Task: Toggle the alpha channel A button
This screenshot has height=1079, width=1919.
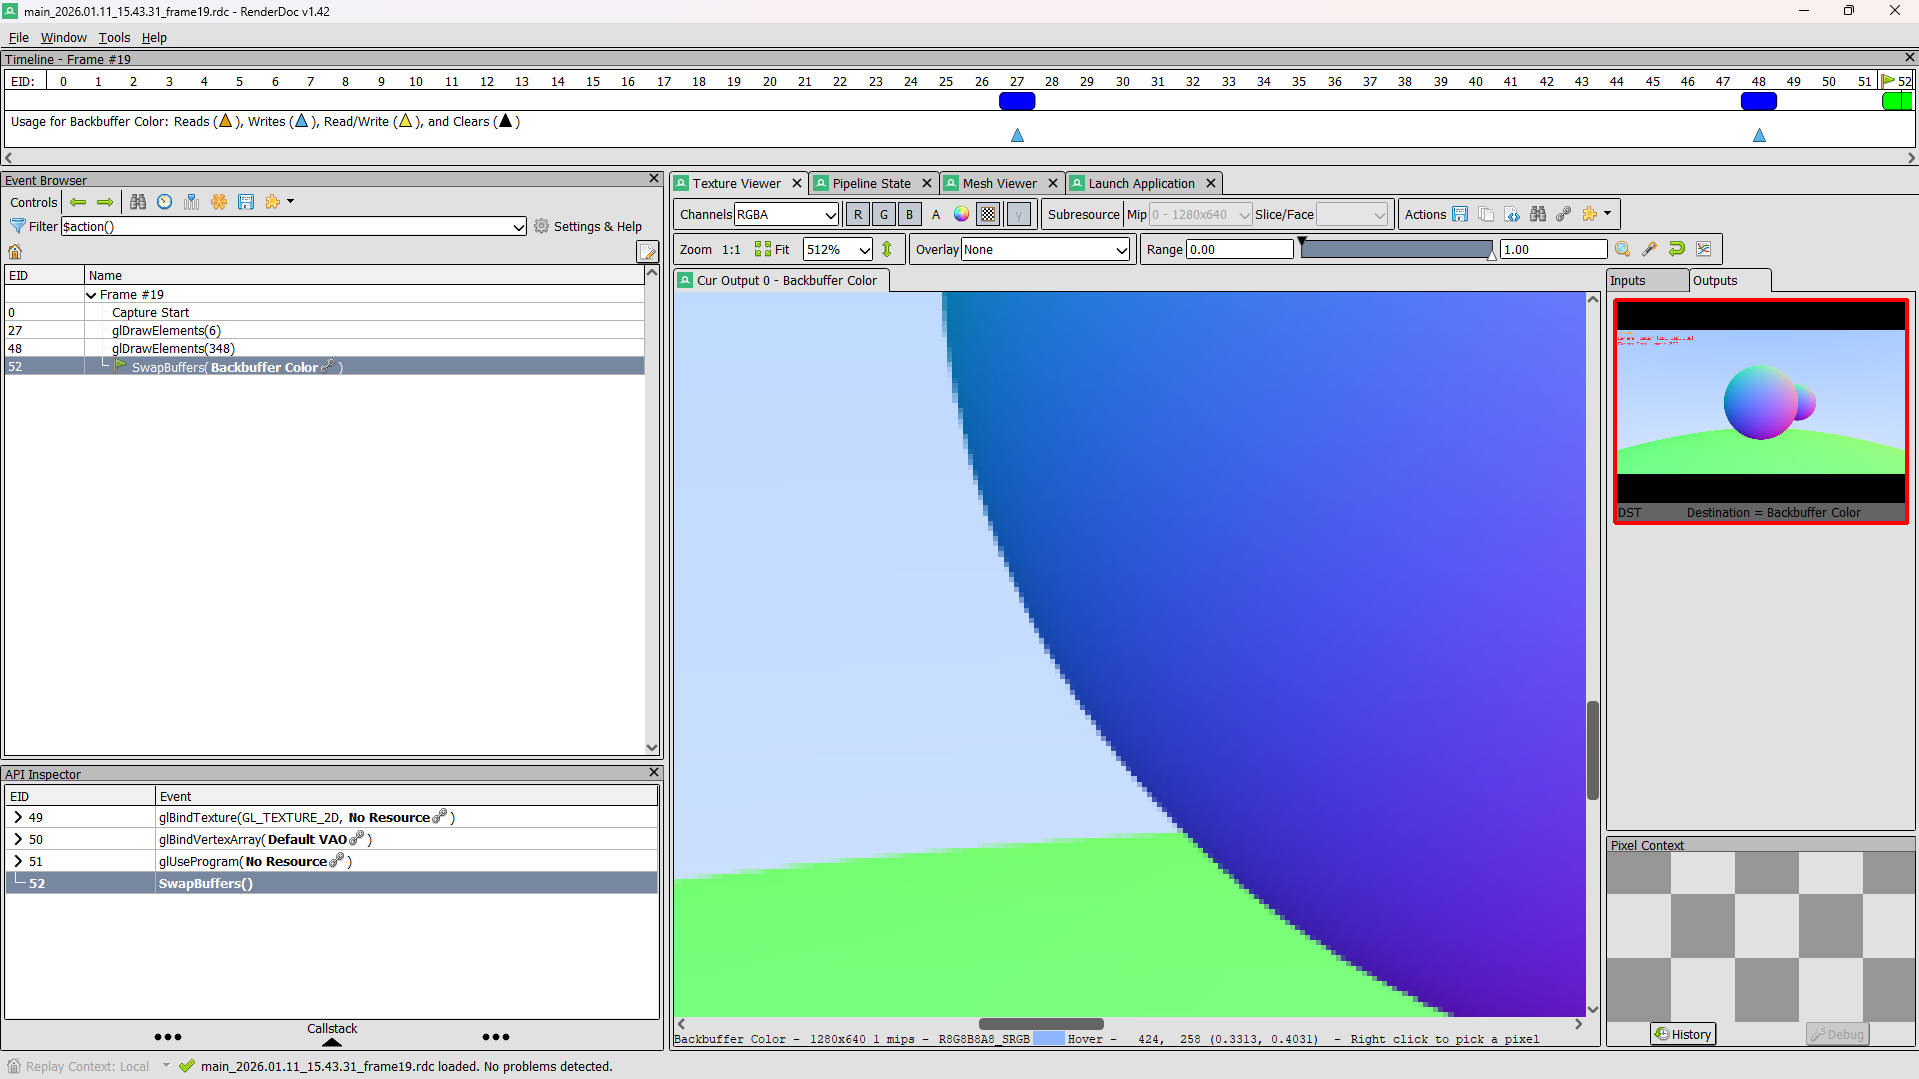Action: (936, 214)
